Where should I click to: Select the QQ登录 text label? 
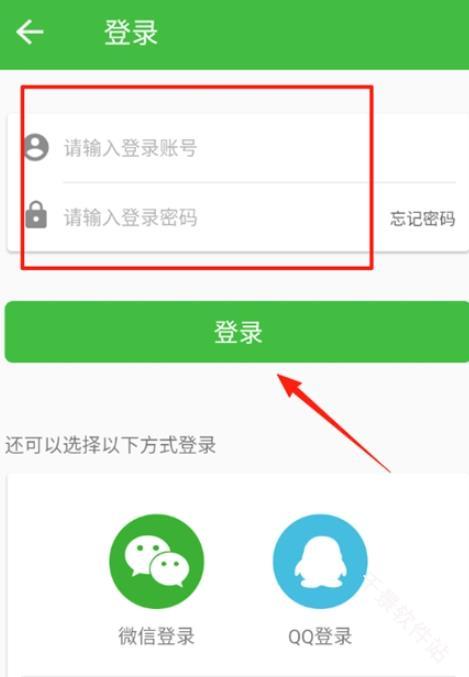pyautogui.click(x=320, y=636)
